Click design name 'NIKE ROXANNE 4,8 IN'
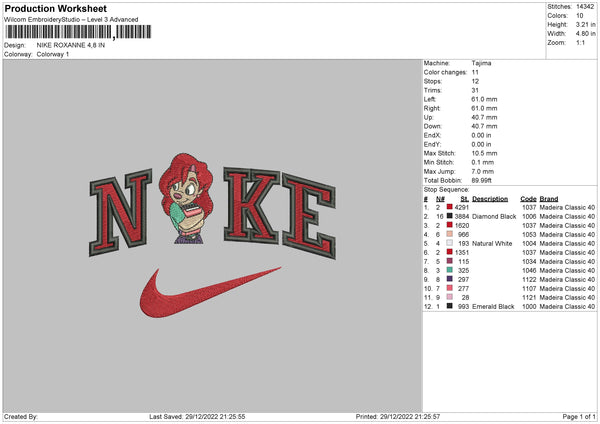The width and height of the screenshot is (600, 424). (71, 45)
